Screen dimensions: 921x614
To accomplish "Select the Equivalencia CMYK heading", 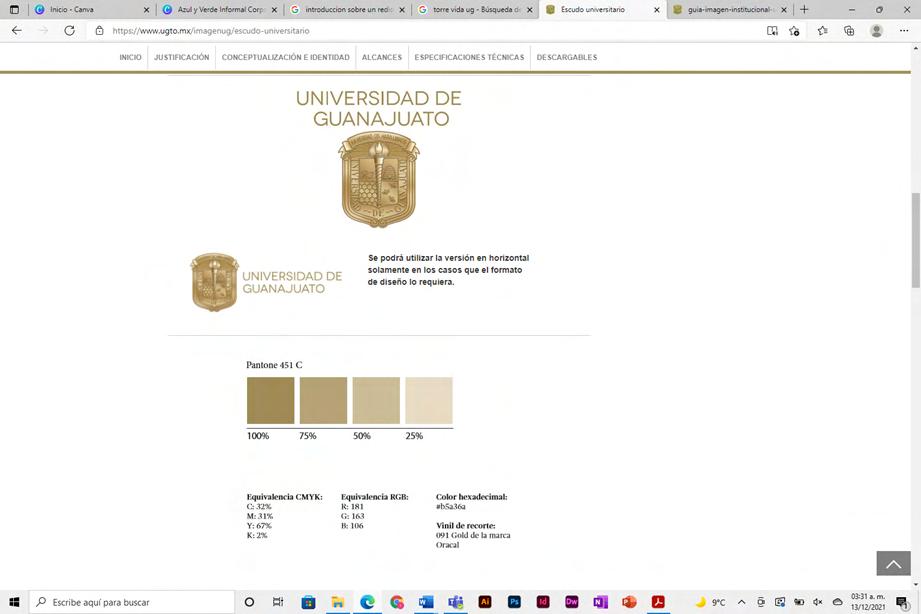I will coord(284,497).
